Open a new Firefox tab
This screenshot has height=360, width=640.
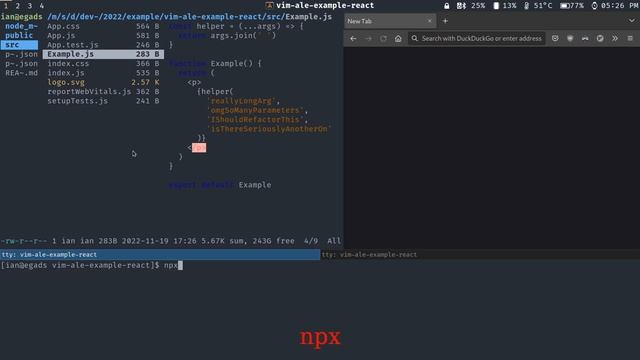coord(445,21)
